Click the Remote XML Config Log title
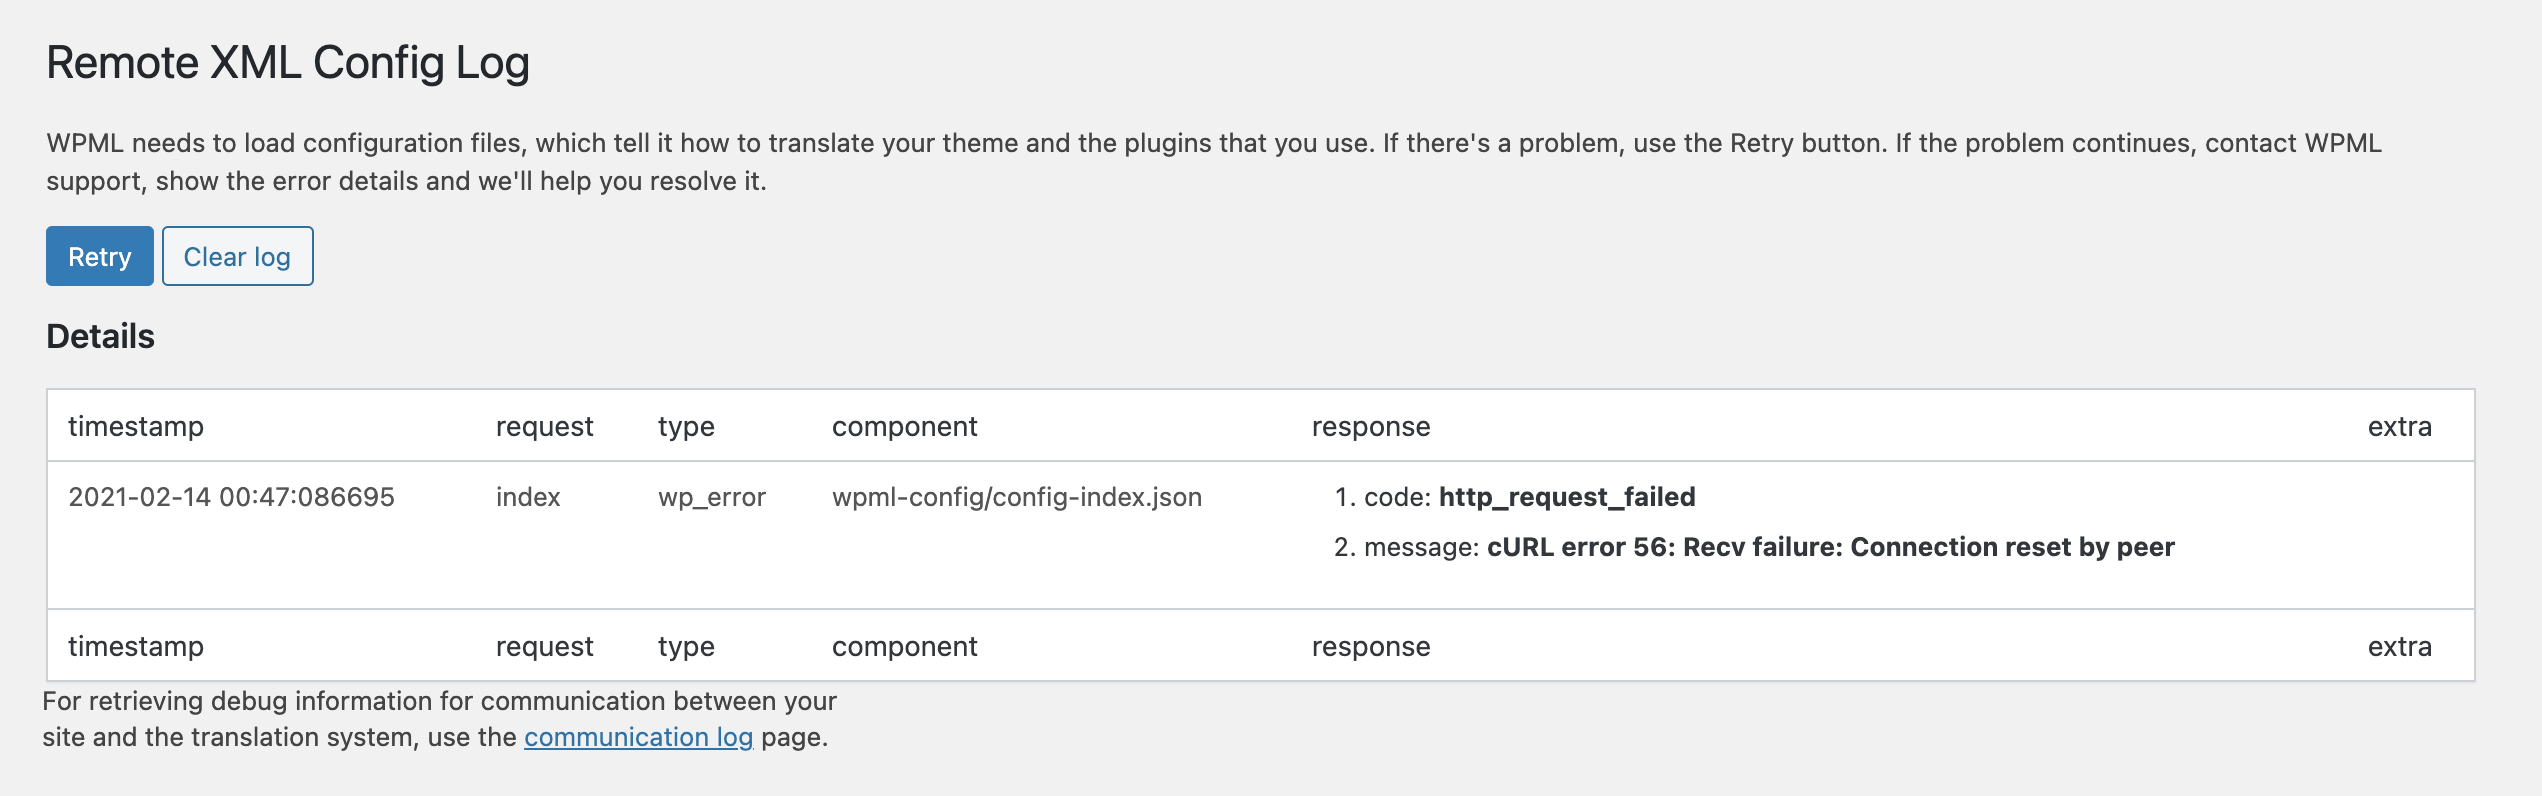2542x796 pixels. pos(288,63)
